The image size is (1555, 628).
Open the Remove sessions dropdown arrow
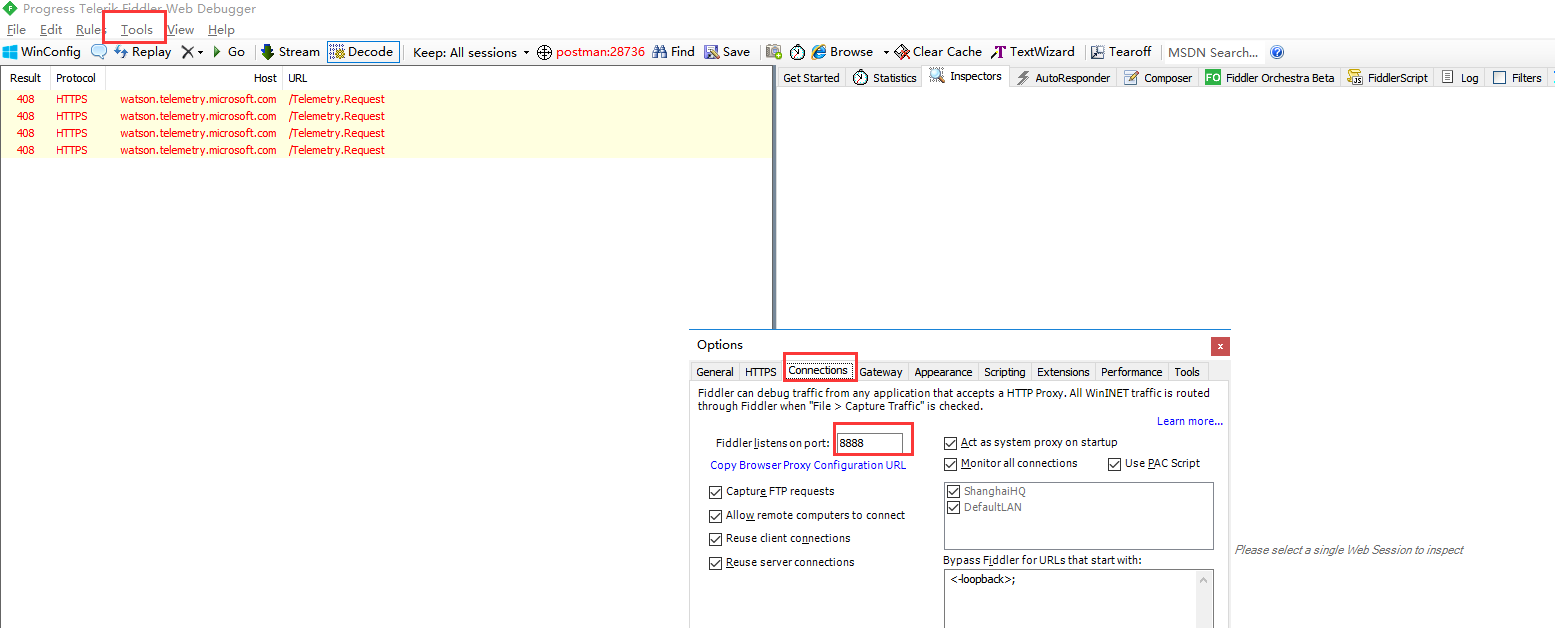coord(200,52)
